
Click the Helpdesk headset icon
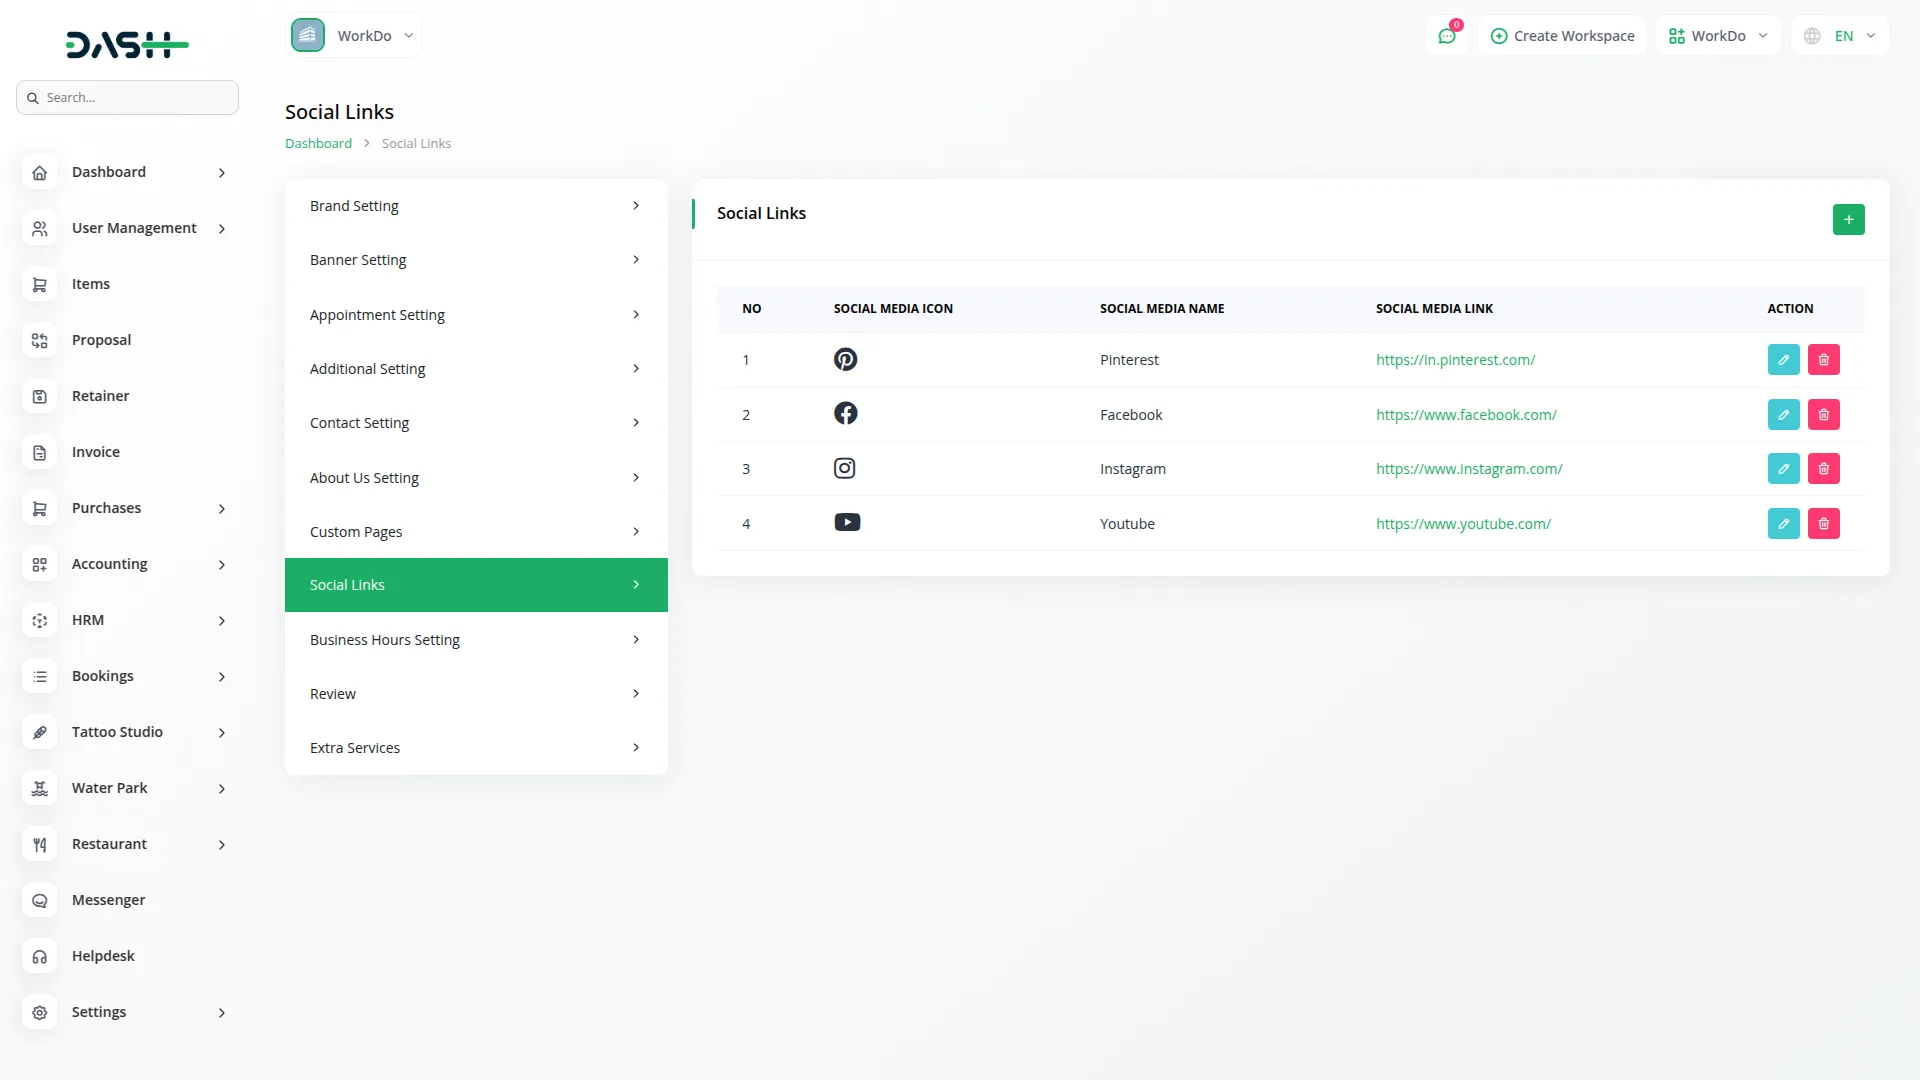tap(40, 957)
